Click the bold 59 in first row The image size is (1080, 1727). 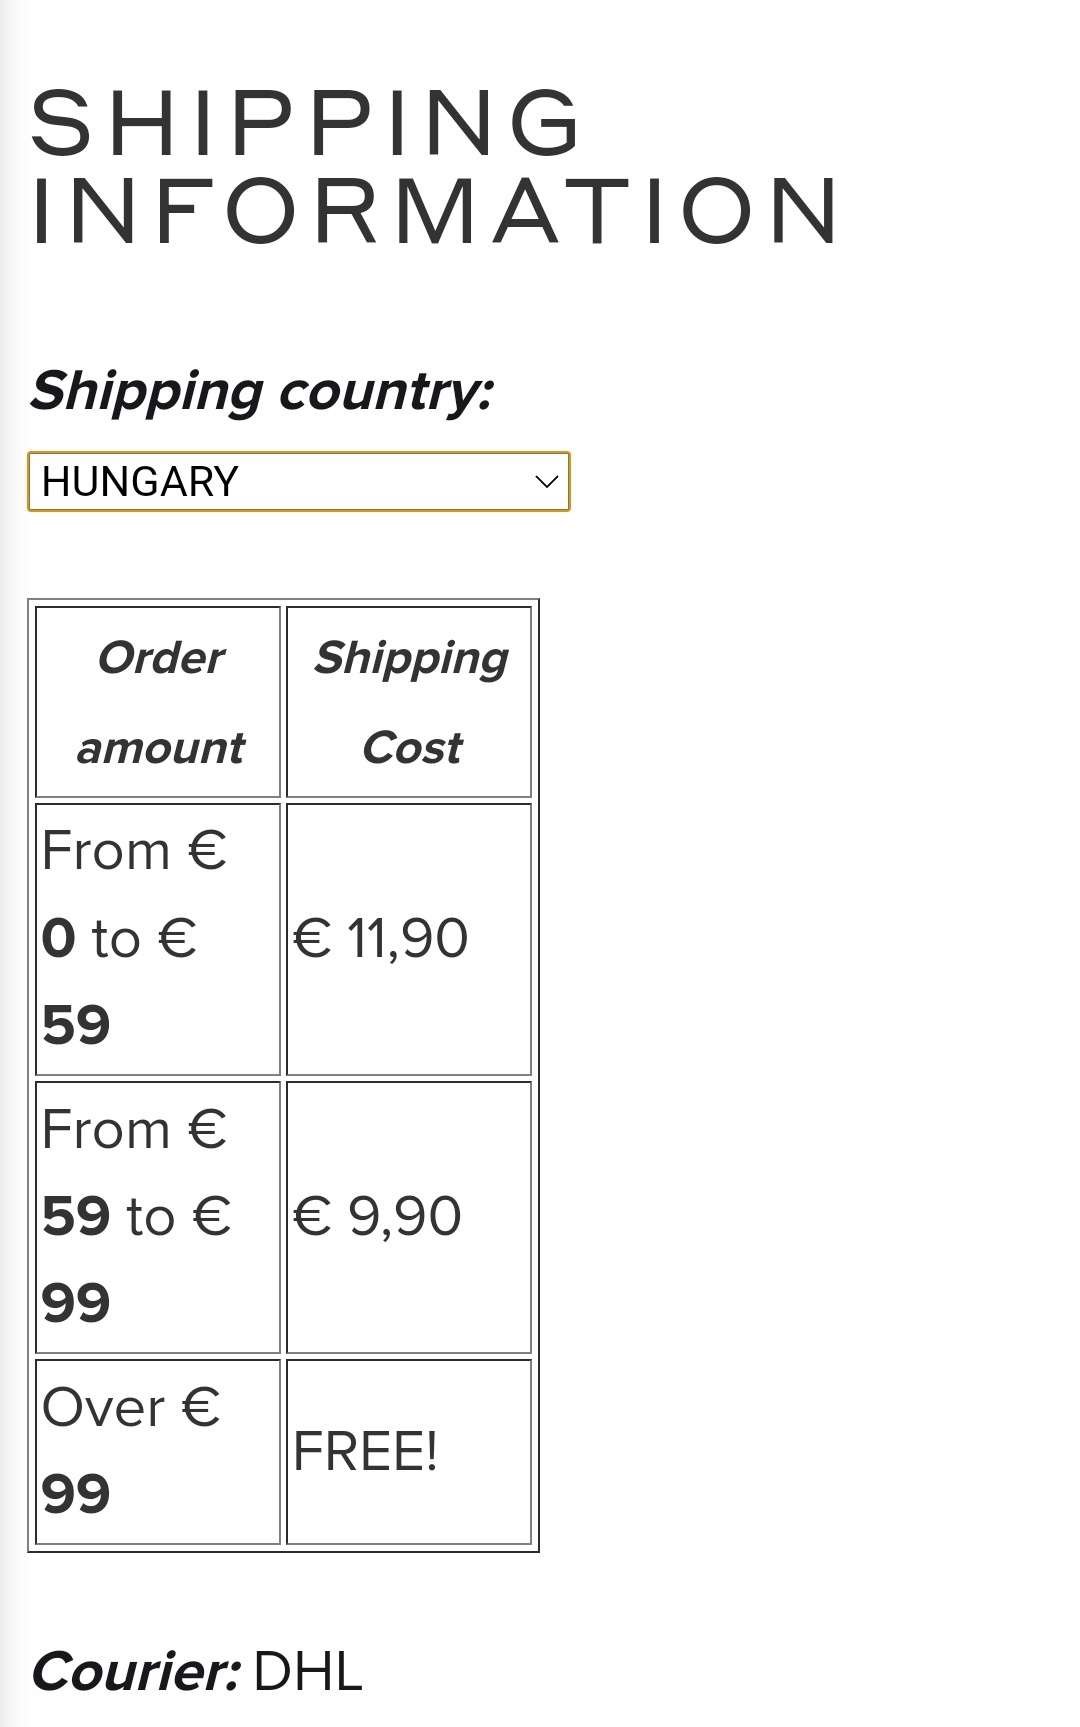pos(76,1026)
